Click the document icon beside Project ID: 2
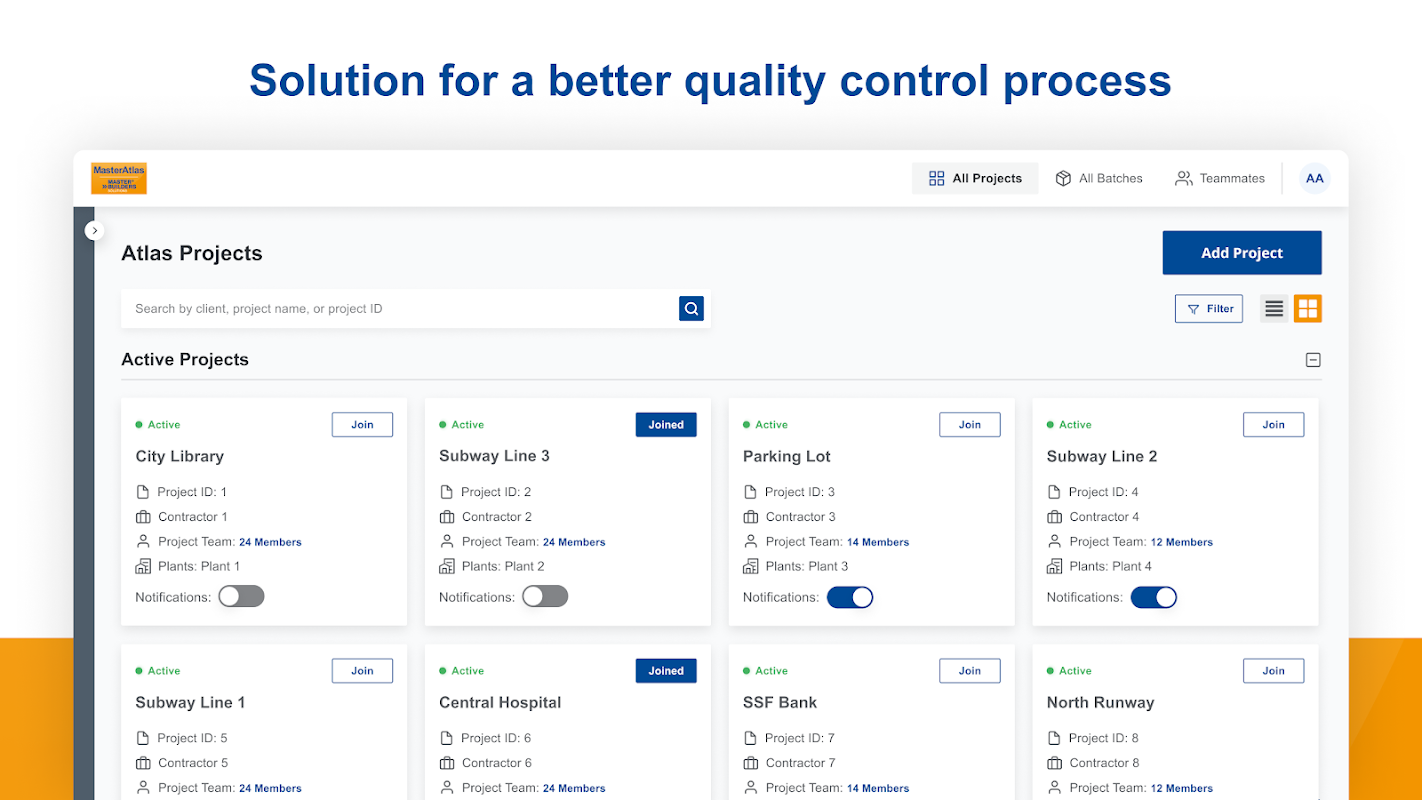The width and height of the screenshot is (1422, 800). coord(446,492)
